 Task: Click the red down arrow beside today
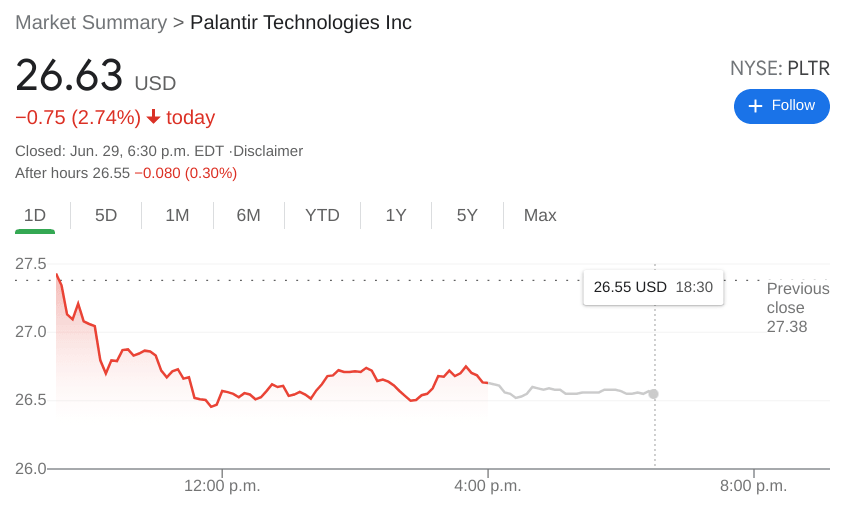click(153, 117)
